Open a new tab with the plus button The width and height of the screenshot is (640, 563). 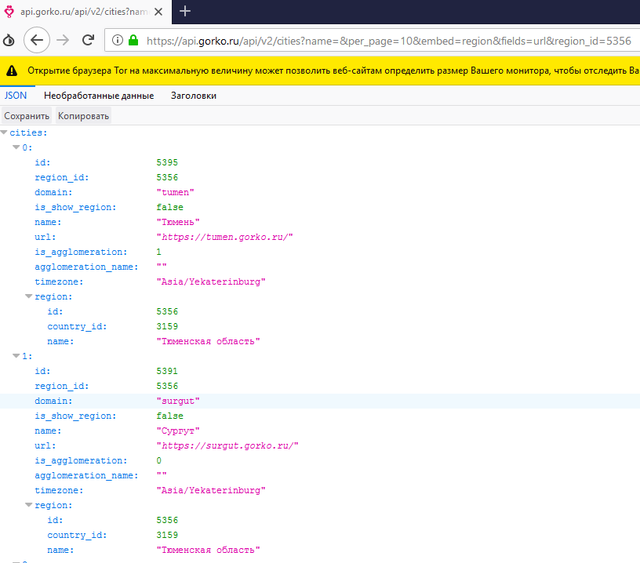pos(185,11)
